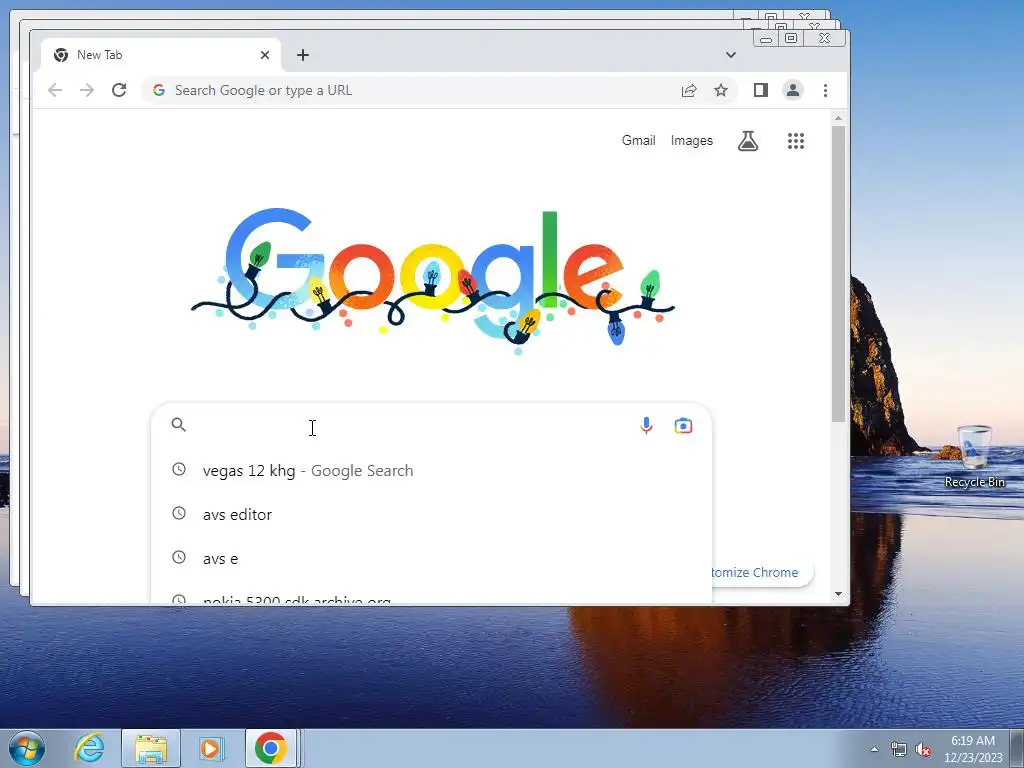Select the New Tab tab
Screen dimensions: 1024x768
tap(161, 55)
